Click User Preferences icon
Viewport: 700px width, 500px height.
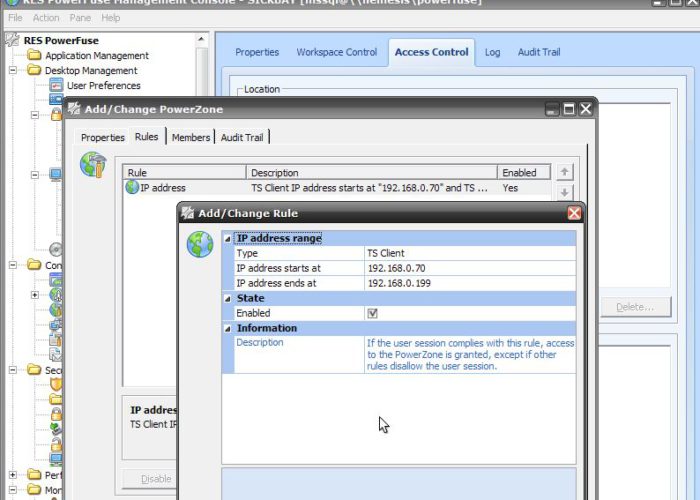click(x=56, y=85)
